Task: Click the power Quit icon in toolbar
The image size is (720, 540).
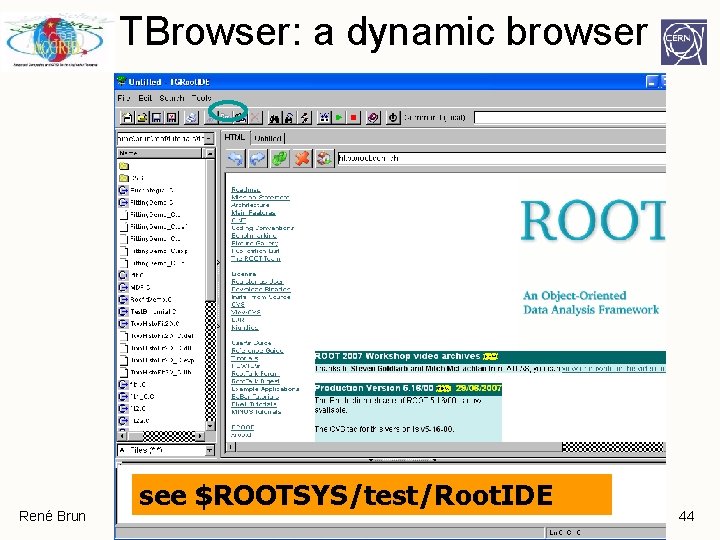Action: 393,118
